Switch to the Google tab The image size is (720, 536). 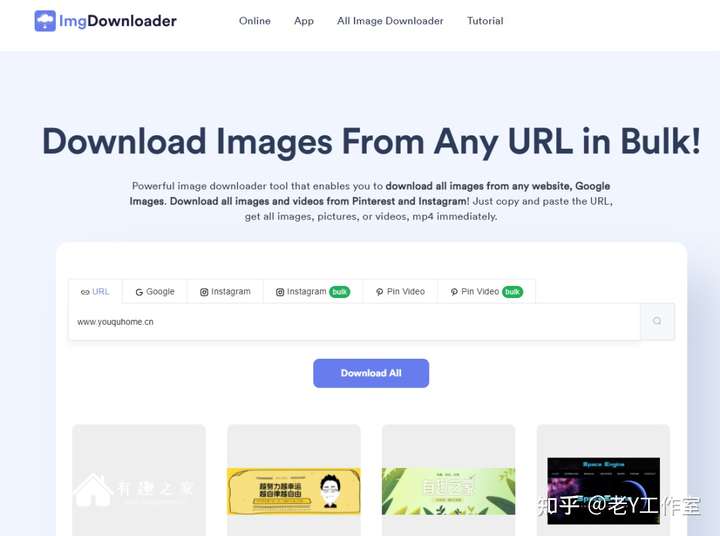(155, 292)
